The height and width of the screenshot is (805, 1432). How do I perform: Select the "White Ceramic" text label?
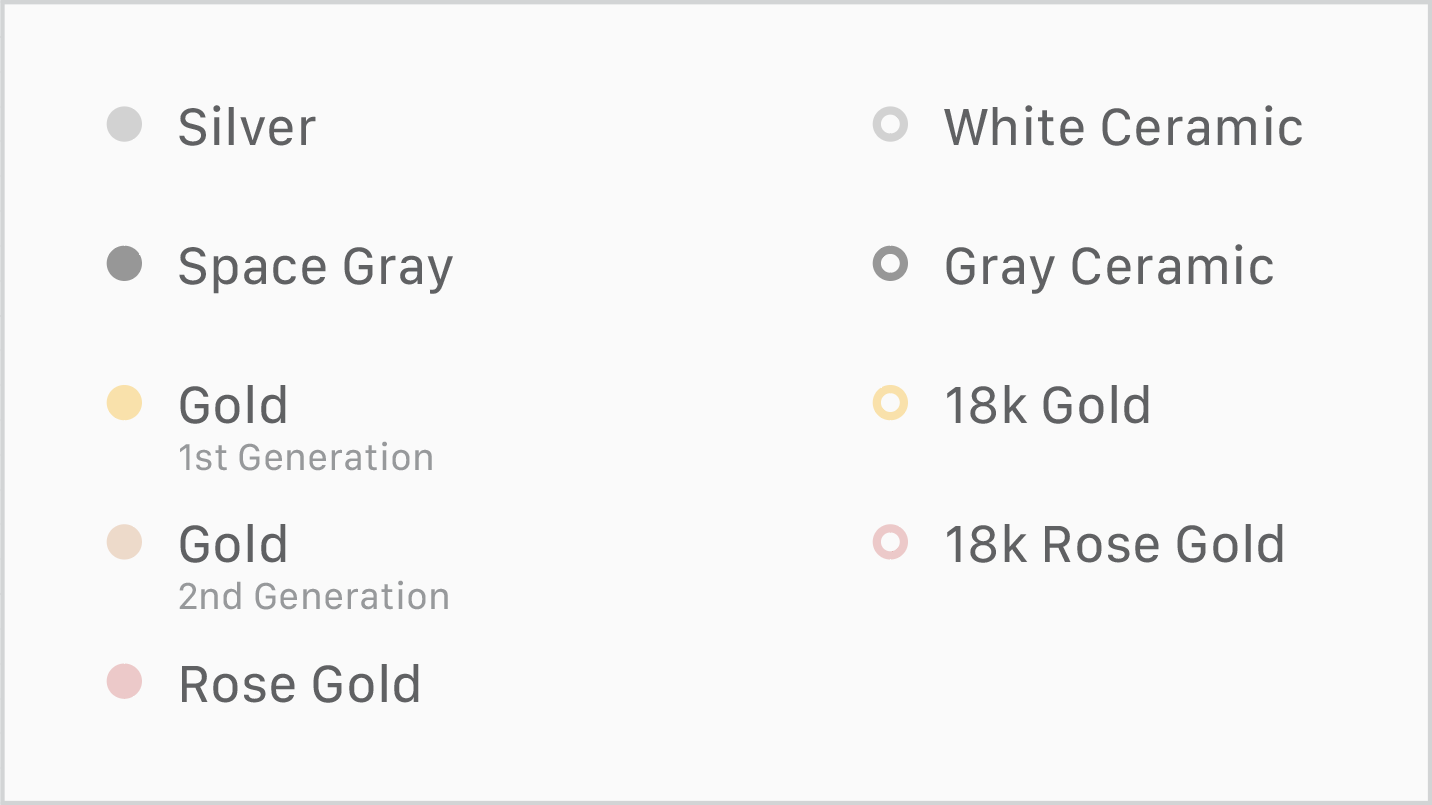coord(1123,127)
